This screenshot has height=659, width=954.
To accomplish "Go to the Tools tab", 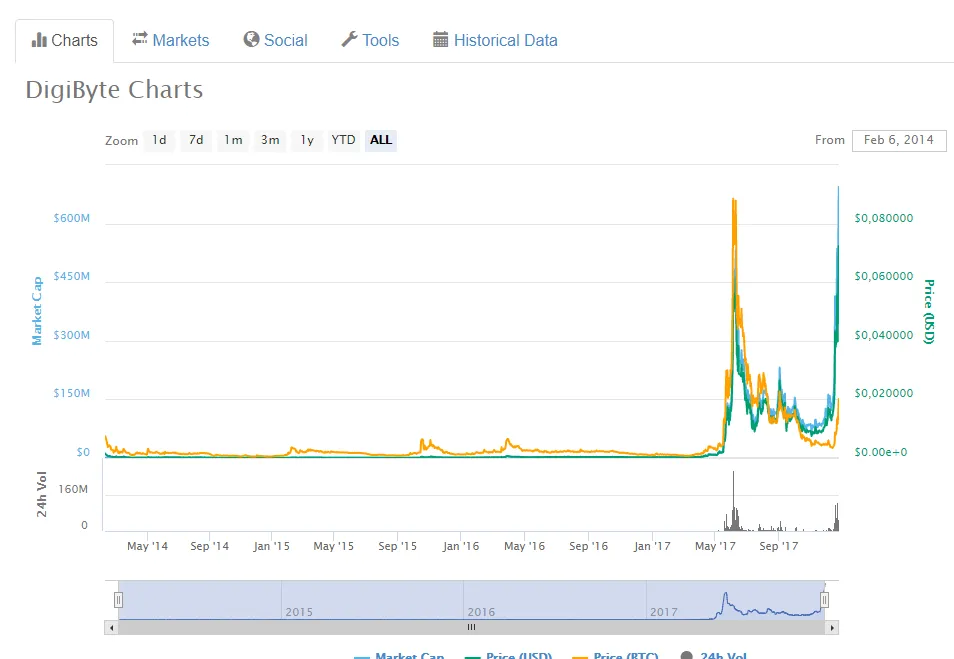I will click(370, 40).
